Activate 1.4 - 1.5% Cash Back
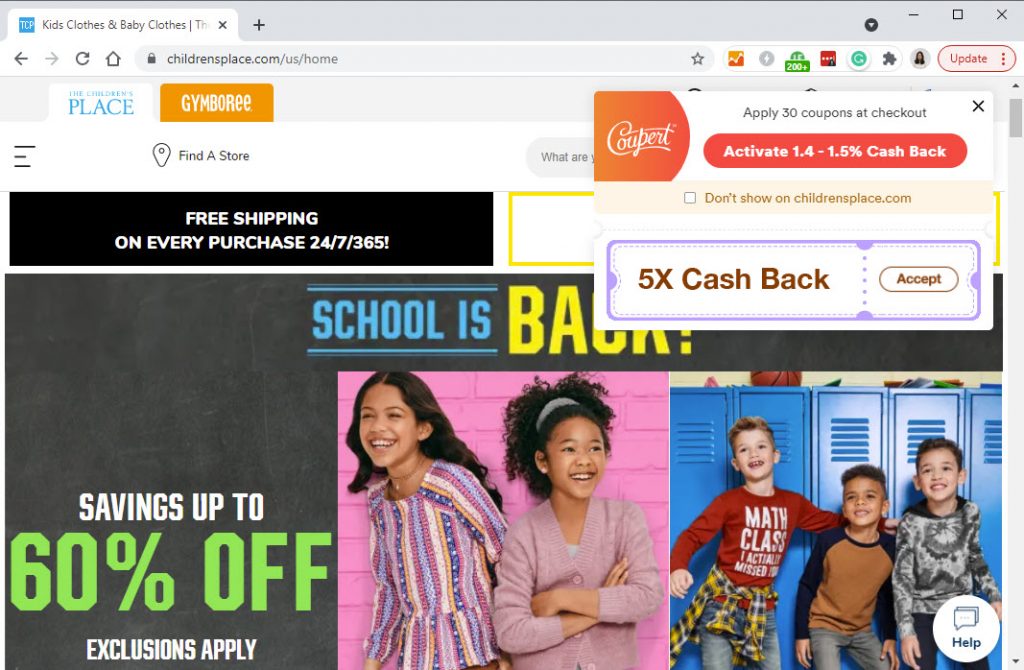 835,152
